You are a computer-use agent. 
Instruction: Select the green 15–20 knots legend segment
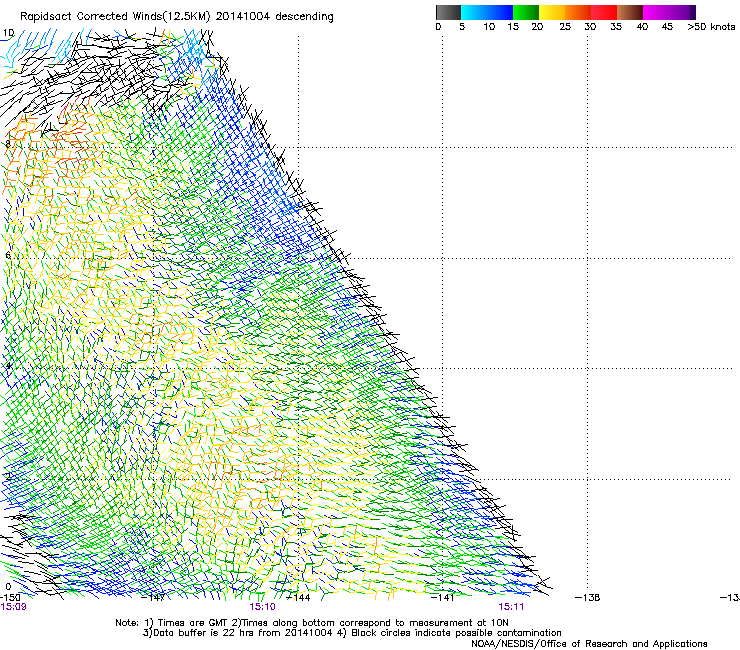(526, 12)
